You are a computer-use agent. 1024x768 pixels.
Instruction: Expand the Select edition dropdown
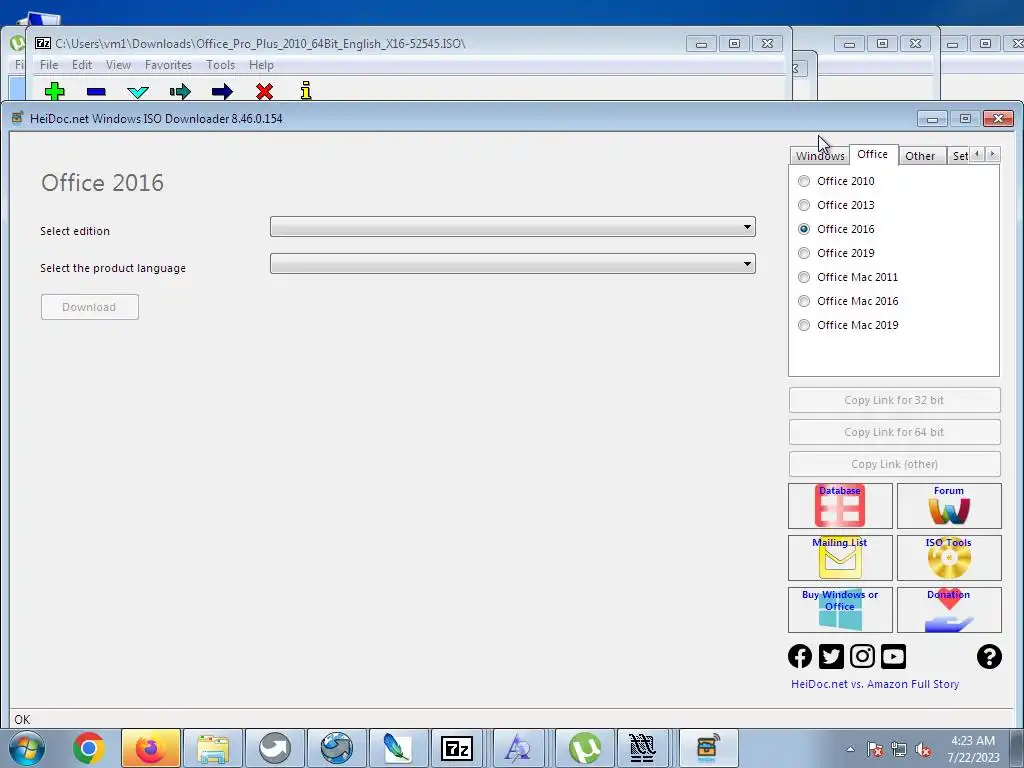click(x=513, y=227)
